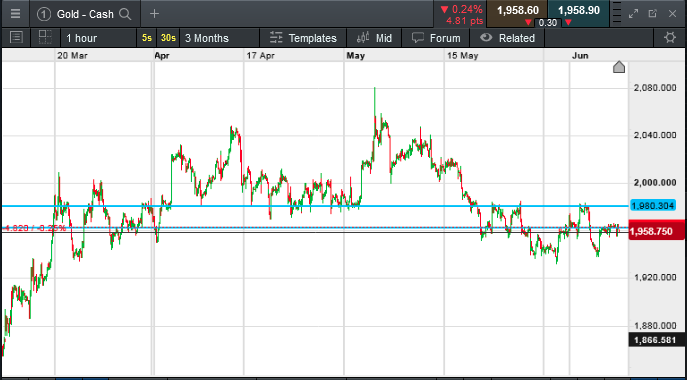Open the 1 hour interval dropdown
This screenshot has height=380, width=687.
pyautogui.click(x=99, y=38)
